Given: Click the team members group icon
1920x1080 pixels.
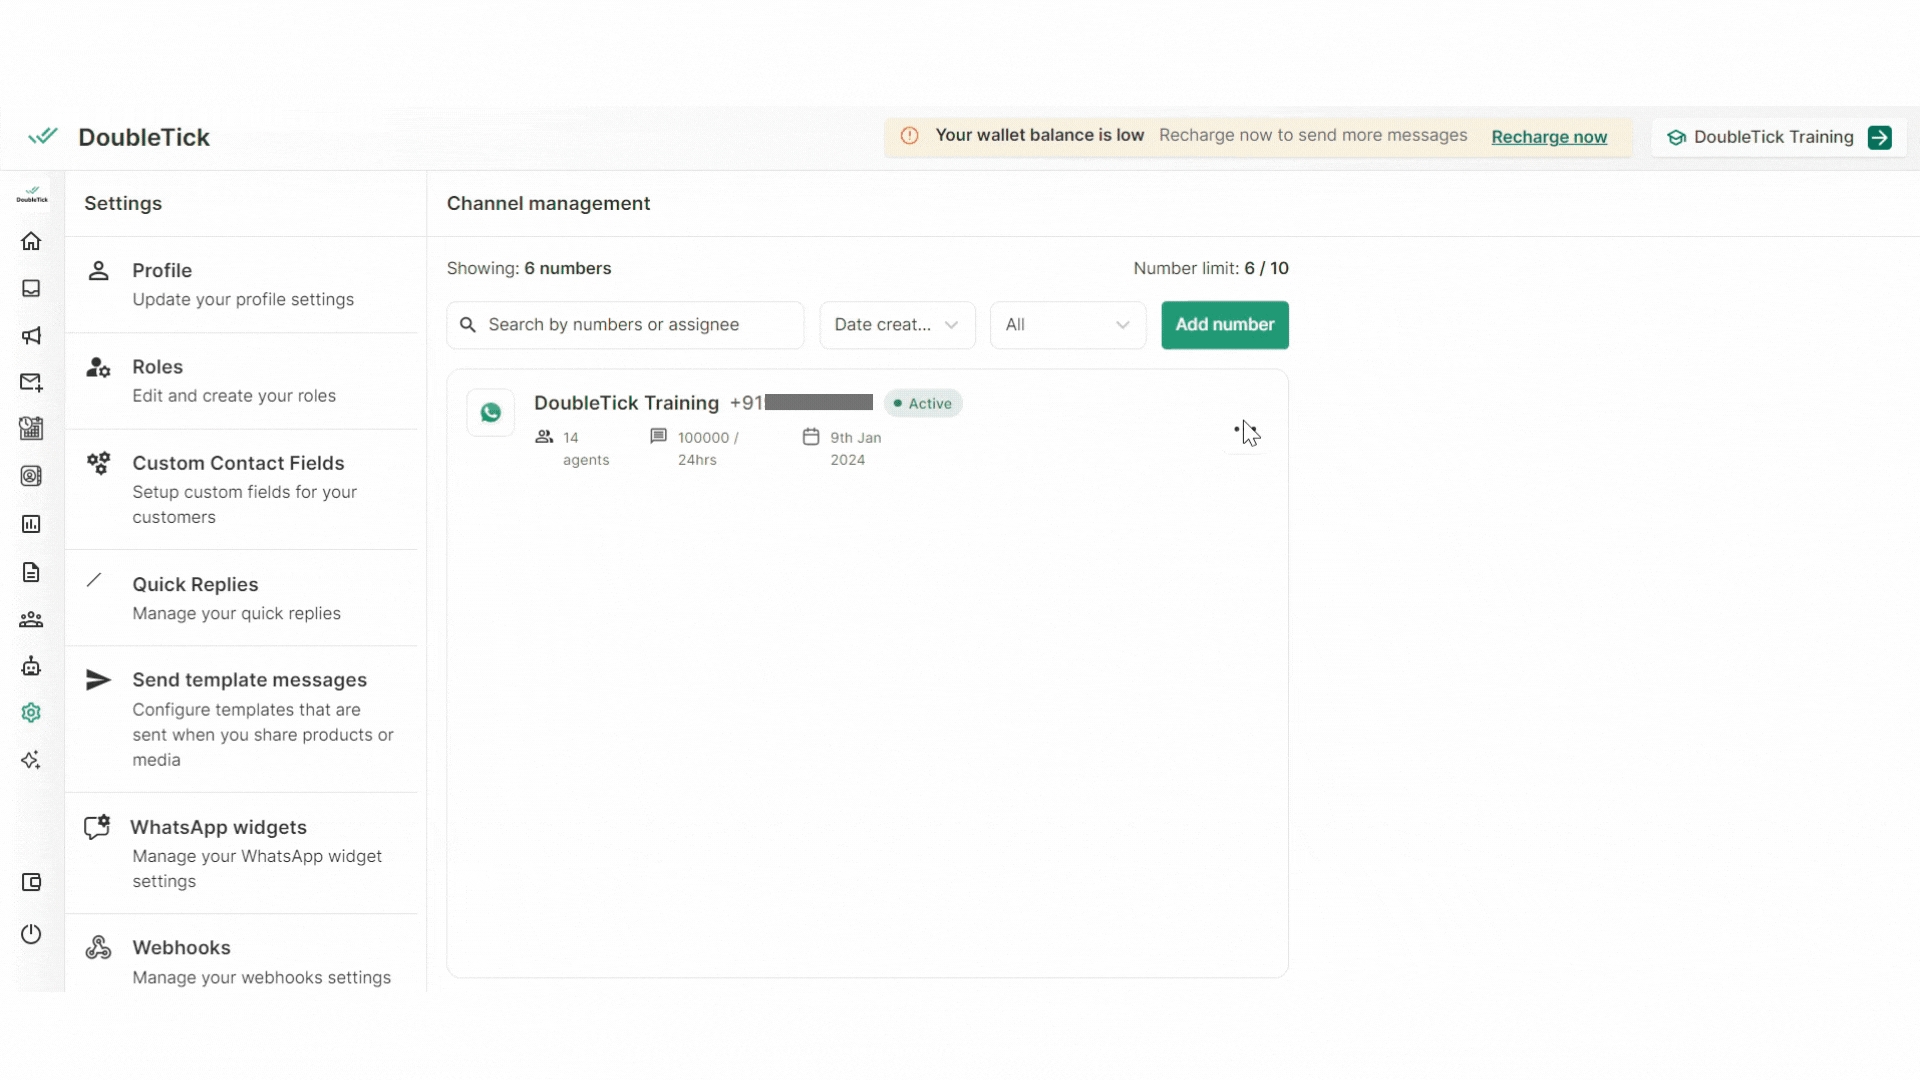Looking at the screenshot, I should (x=31, y=620).
